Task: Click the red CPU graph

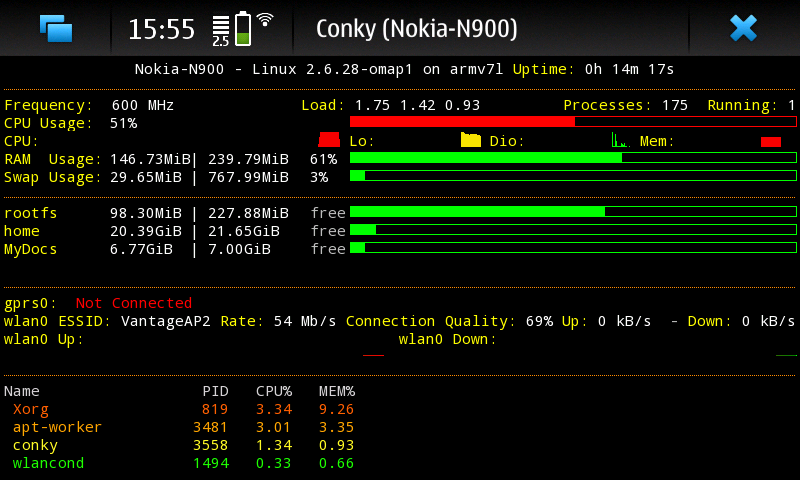Action: coord(329,140)
